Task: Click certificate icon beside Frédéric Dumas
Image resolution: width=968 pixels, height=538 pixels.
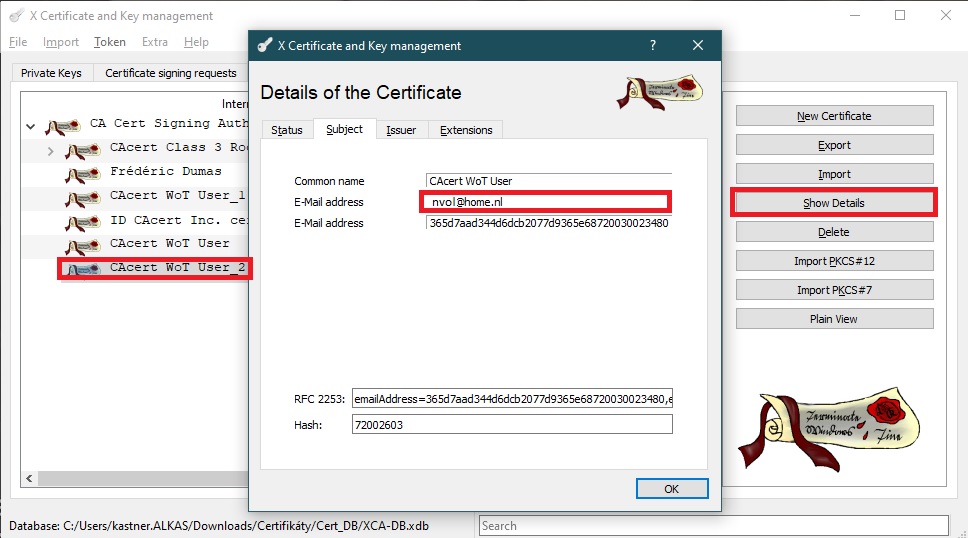Action: pyautogui.click(x=83, y=174)
